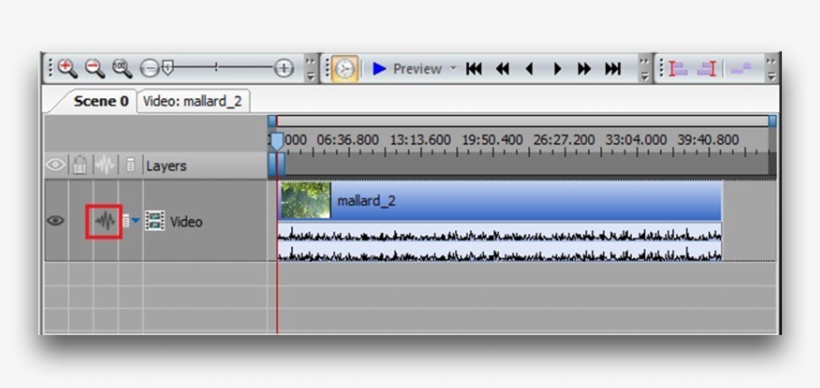
Task: Click the Layers header label
Action: pos(166,166)
